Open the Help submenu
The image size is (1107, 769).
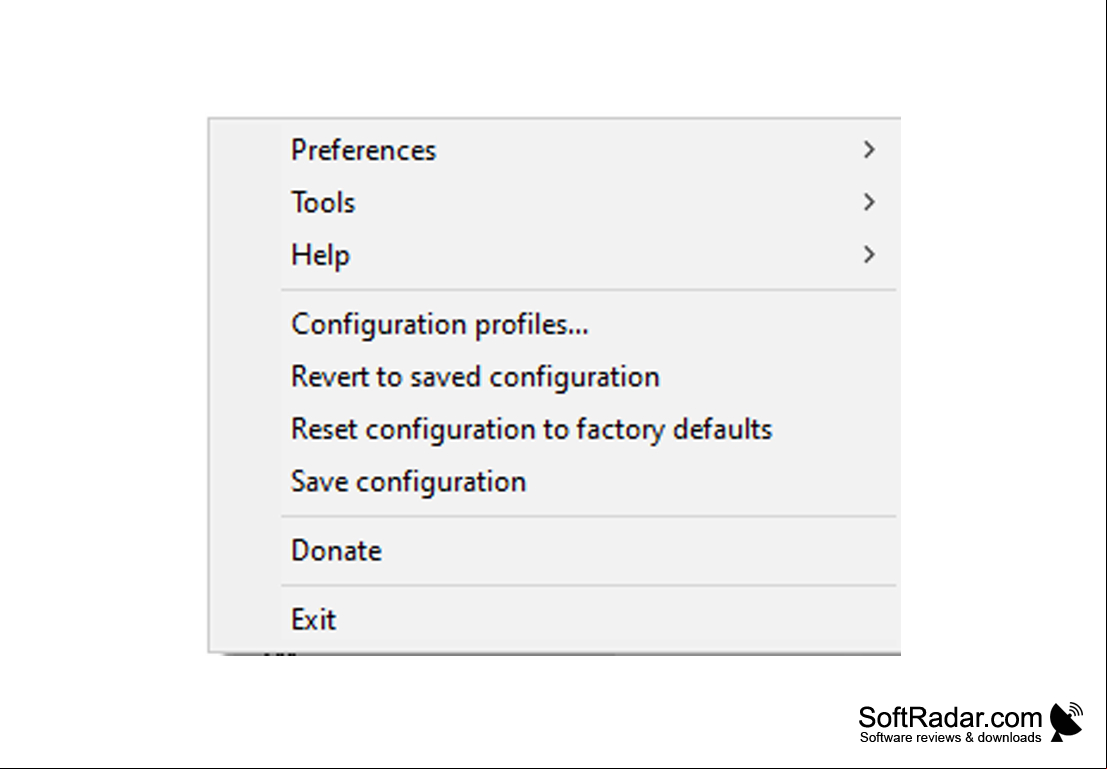tap(554, 255)
